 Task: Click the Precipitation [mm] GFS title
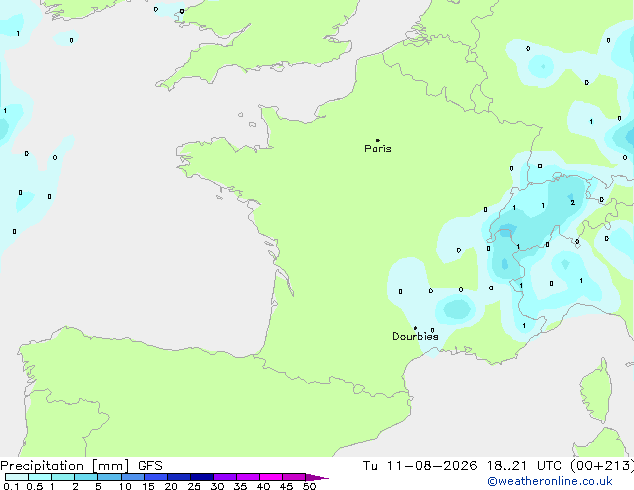(81, 466)
